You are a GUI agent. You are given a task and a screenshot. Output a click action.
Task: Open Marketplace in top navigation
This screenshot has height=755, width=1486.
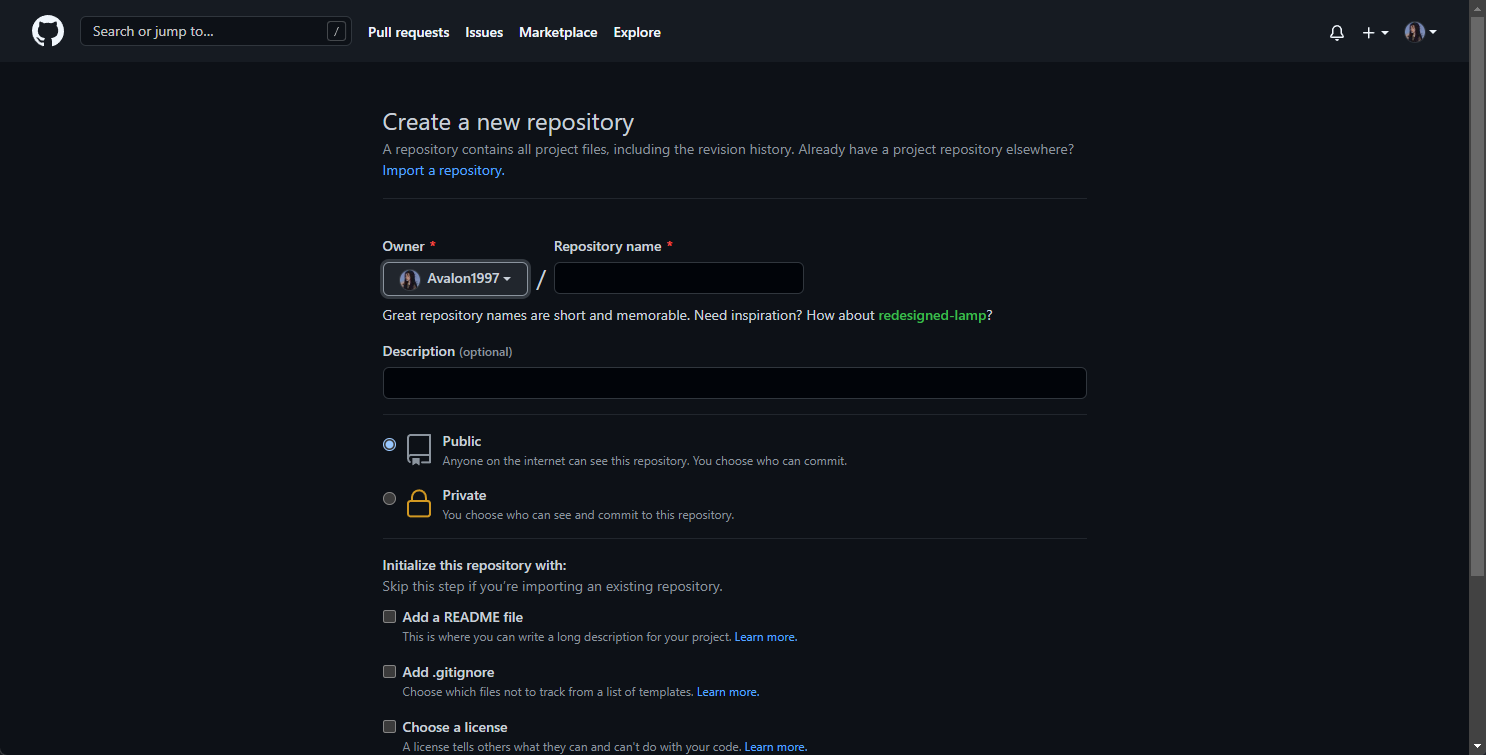tap(558, 32)
